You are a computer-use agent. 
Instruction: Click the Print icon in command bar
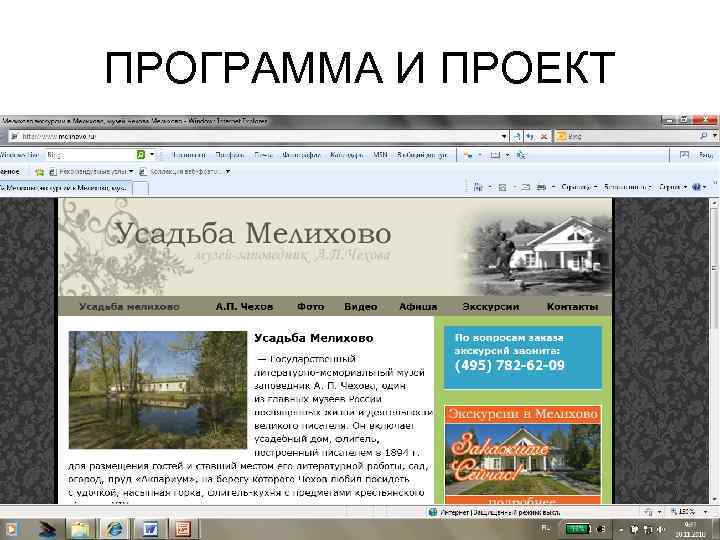[x=542, y=187]
